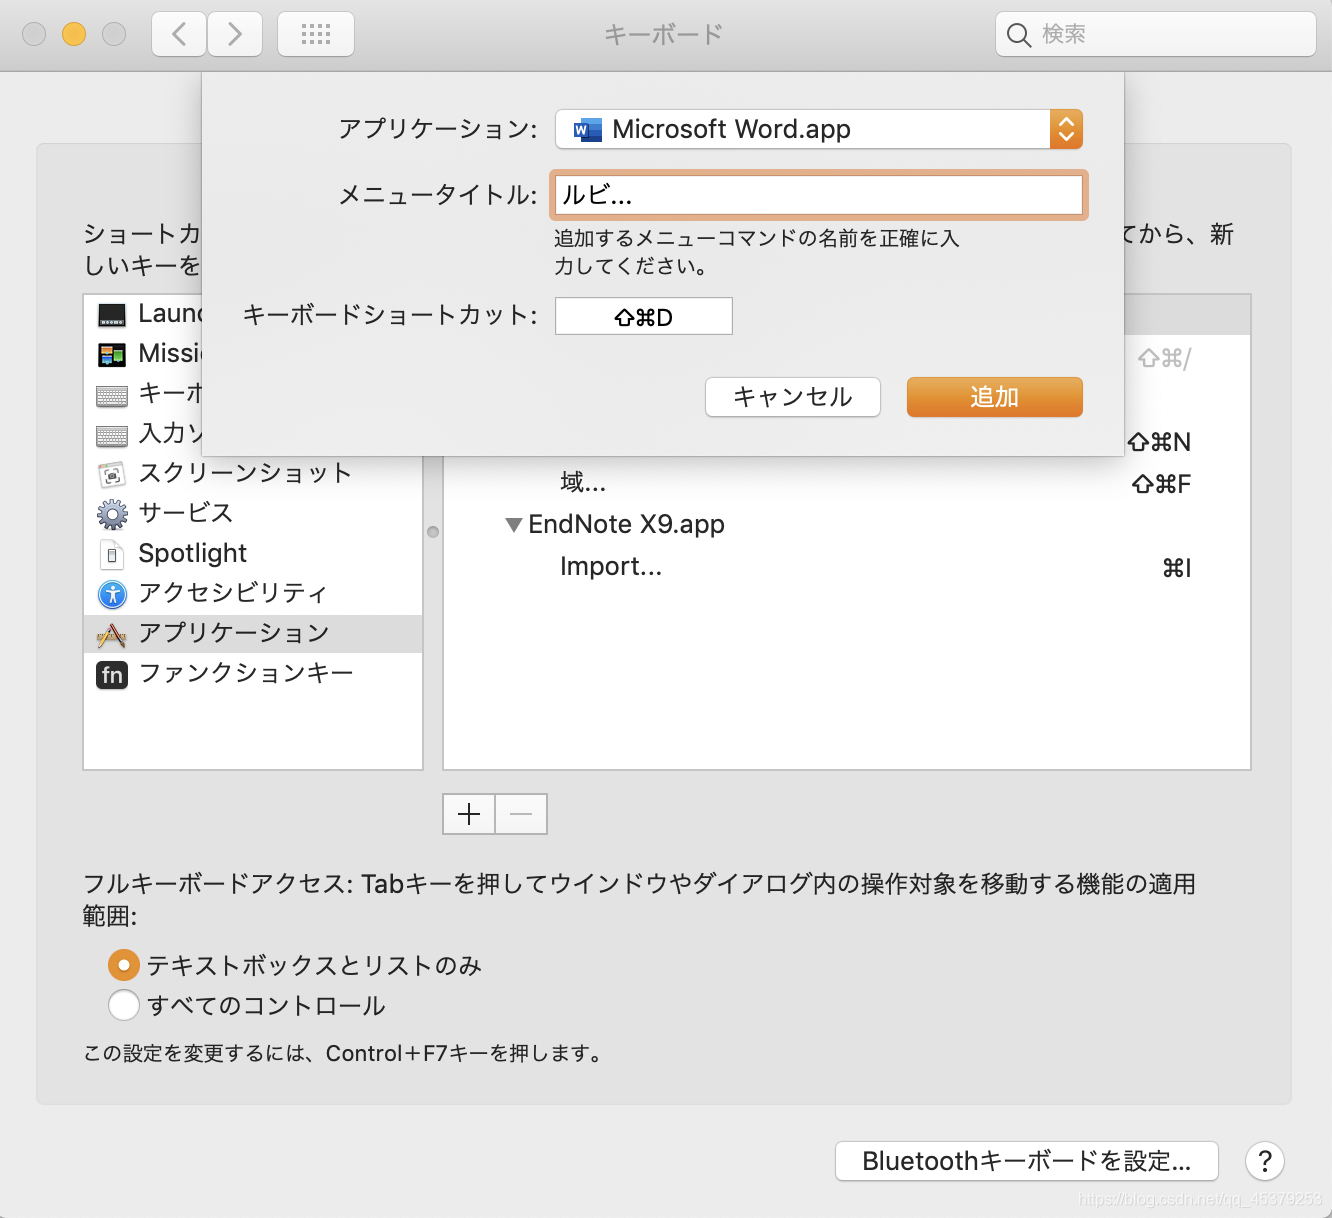
Task: Click the 追加 button
Action: 995,397
